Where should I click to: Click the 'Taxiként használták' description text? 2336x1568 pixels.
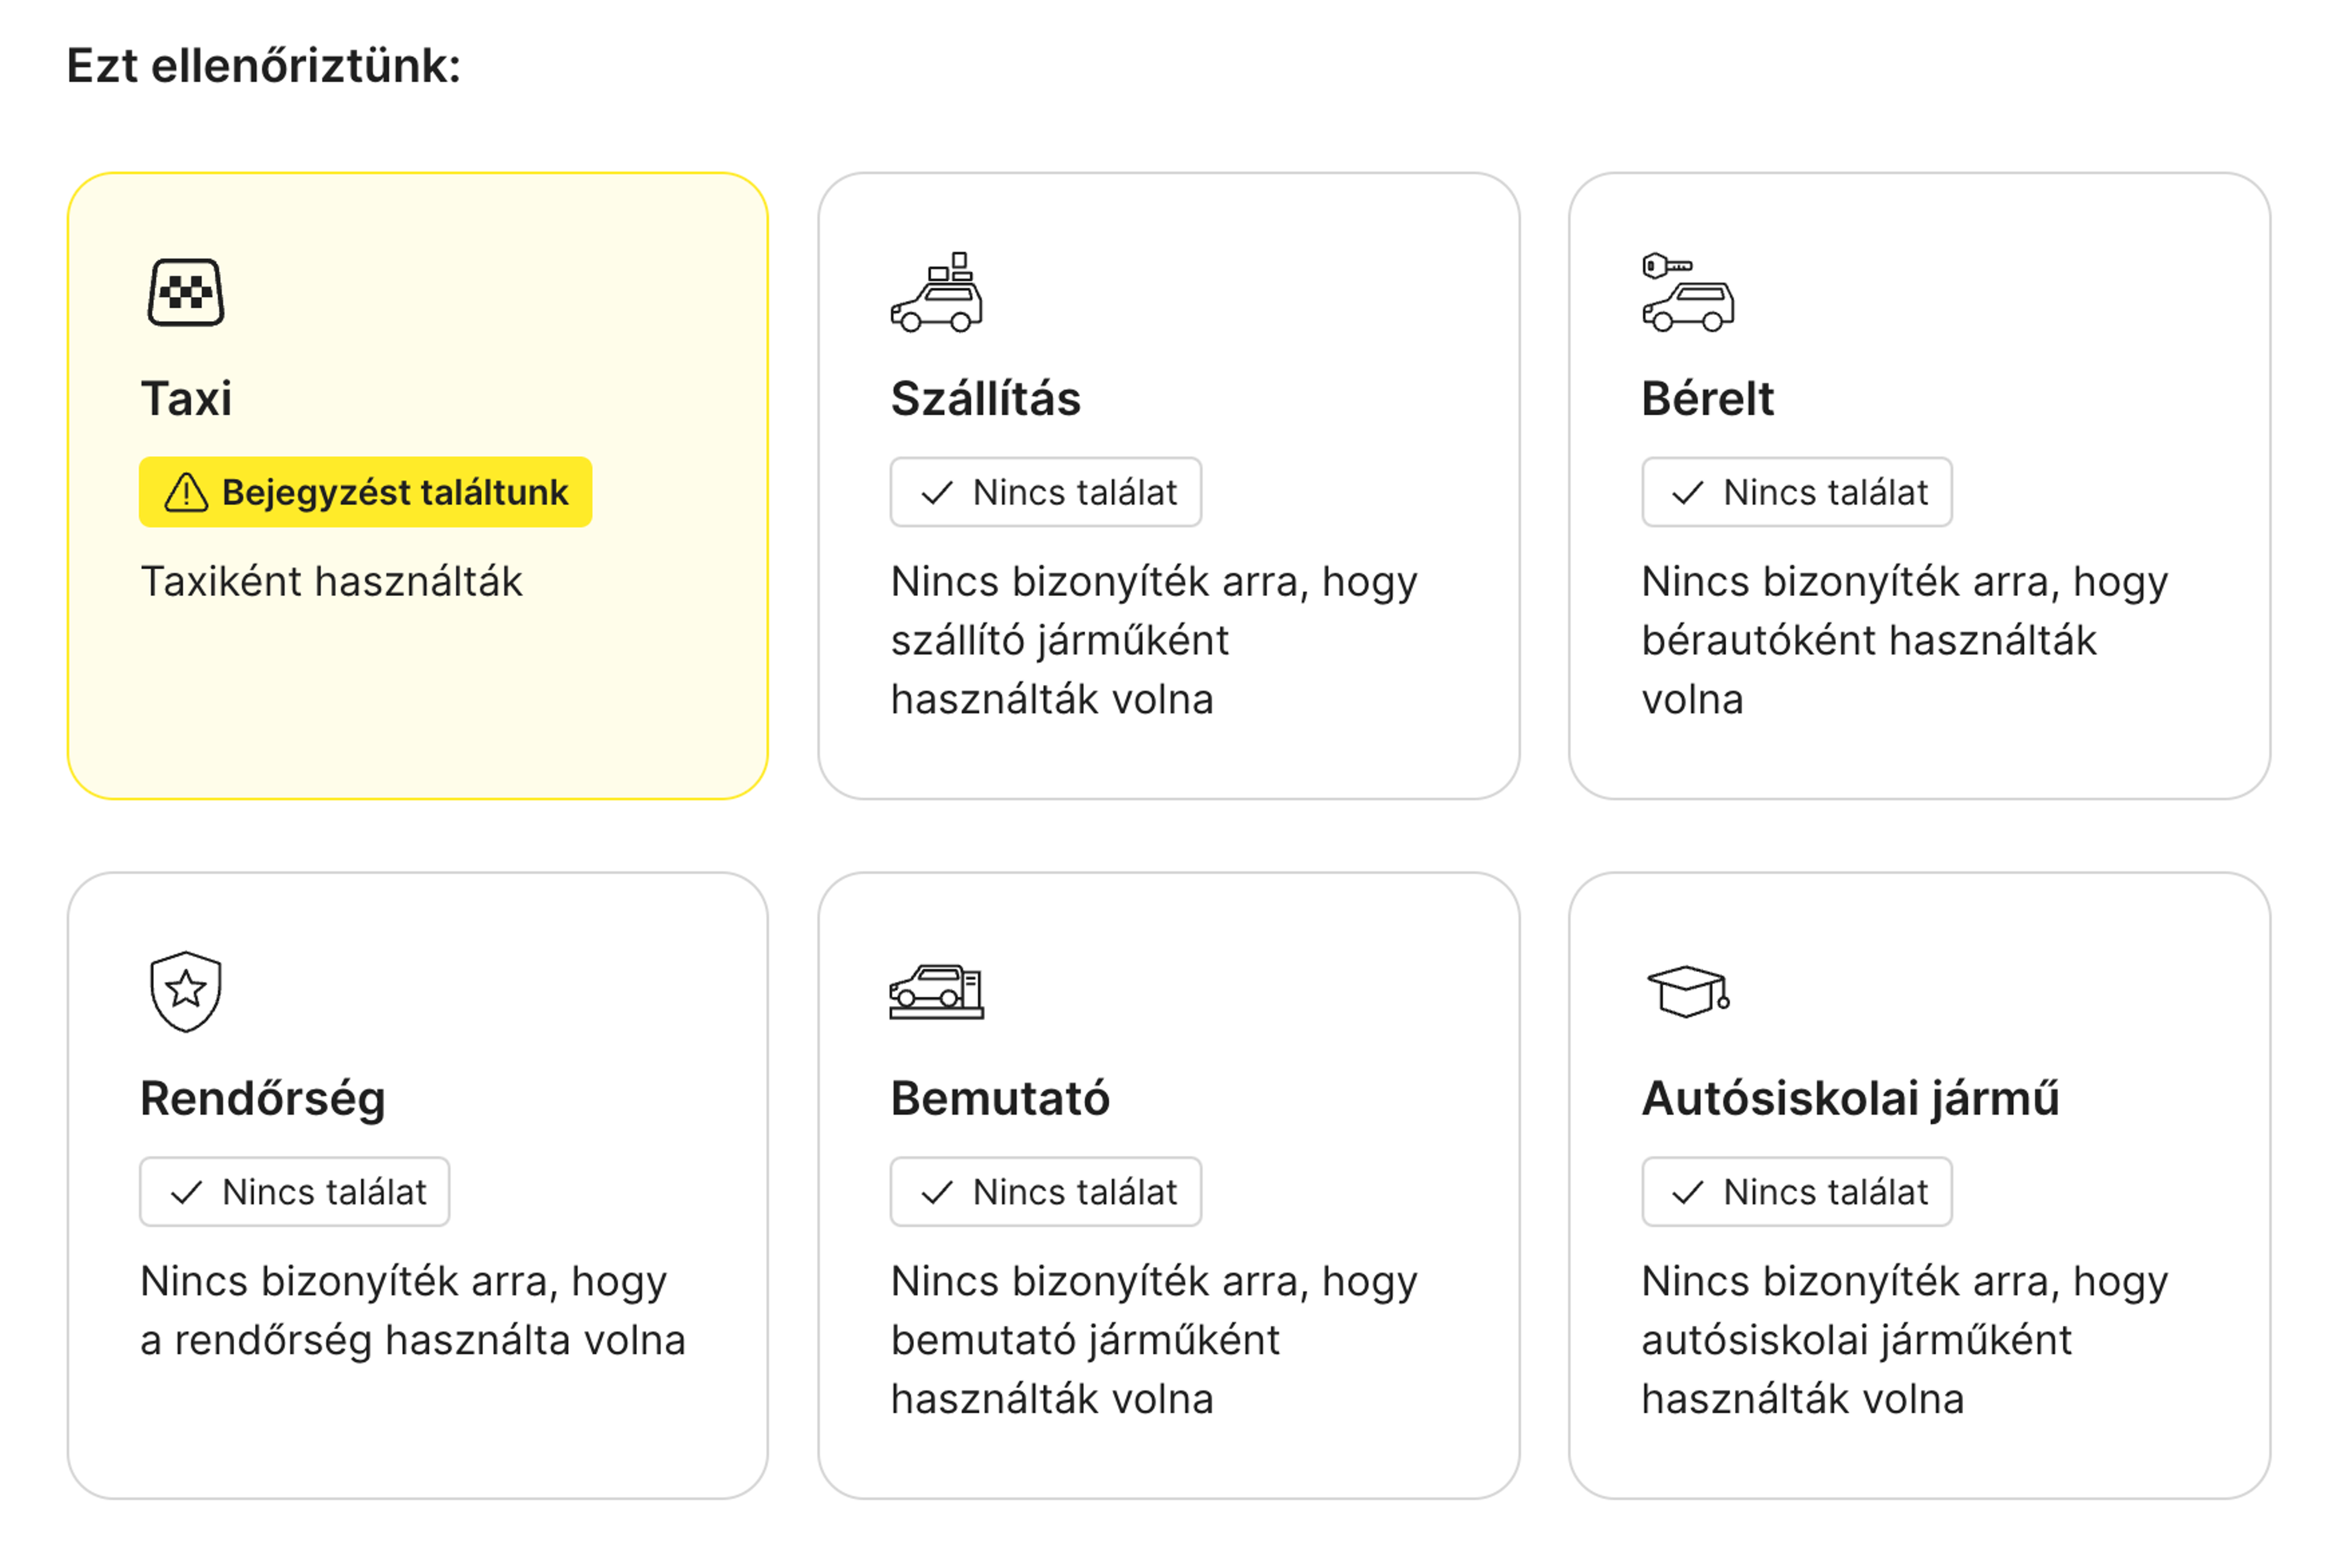[332, 582]
